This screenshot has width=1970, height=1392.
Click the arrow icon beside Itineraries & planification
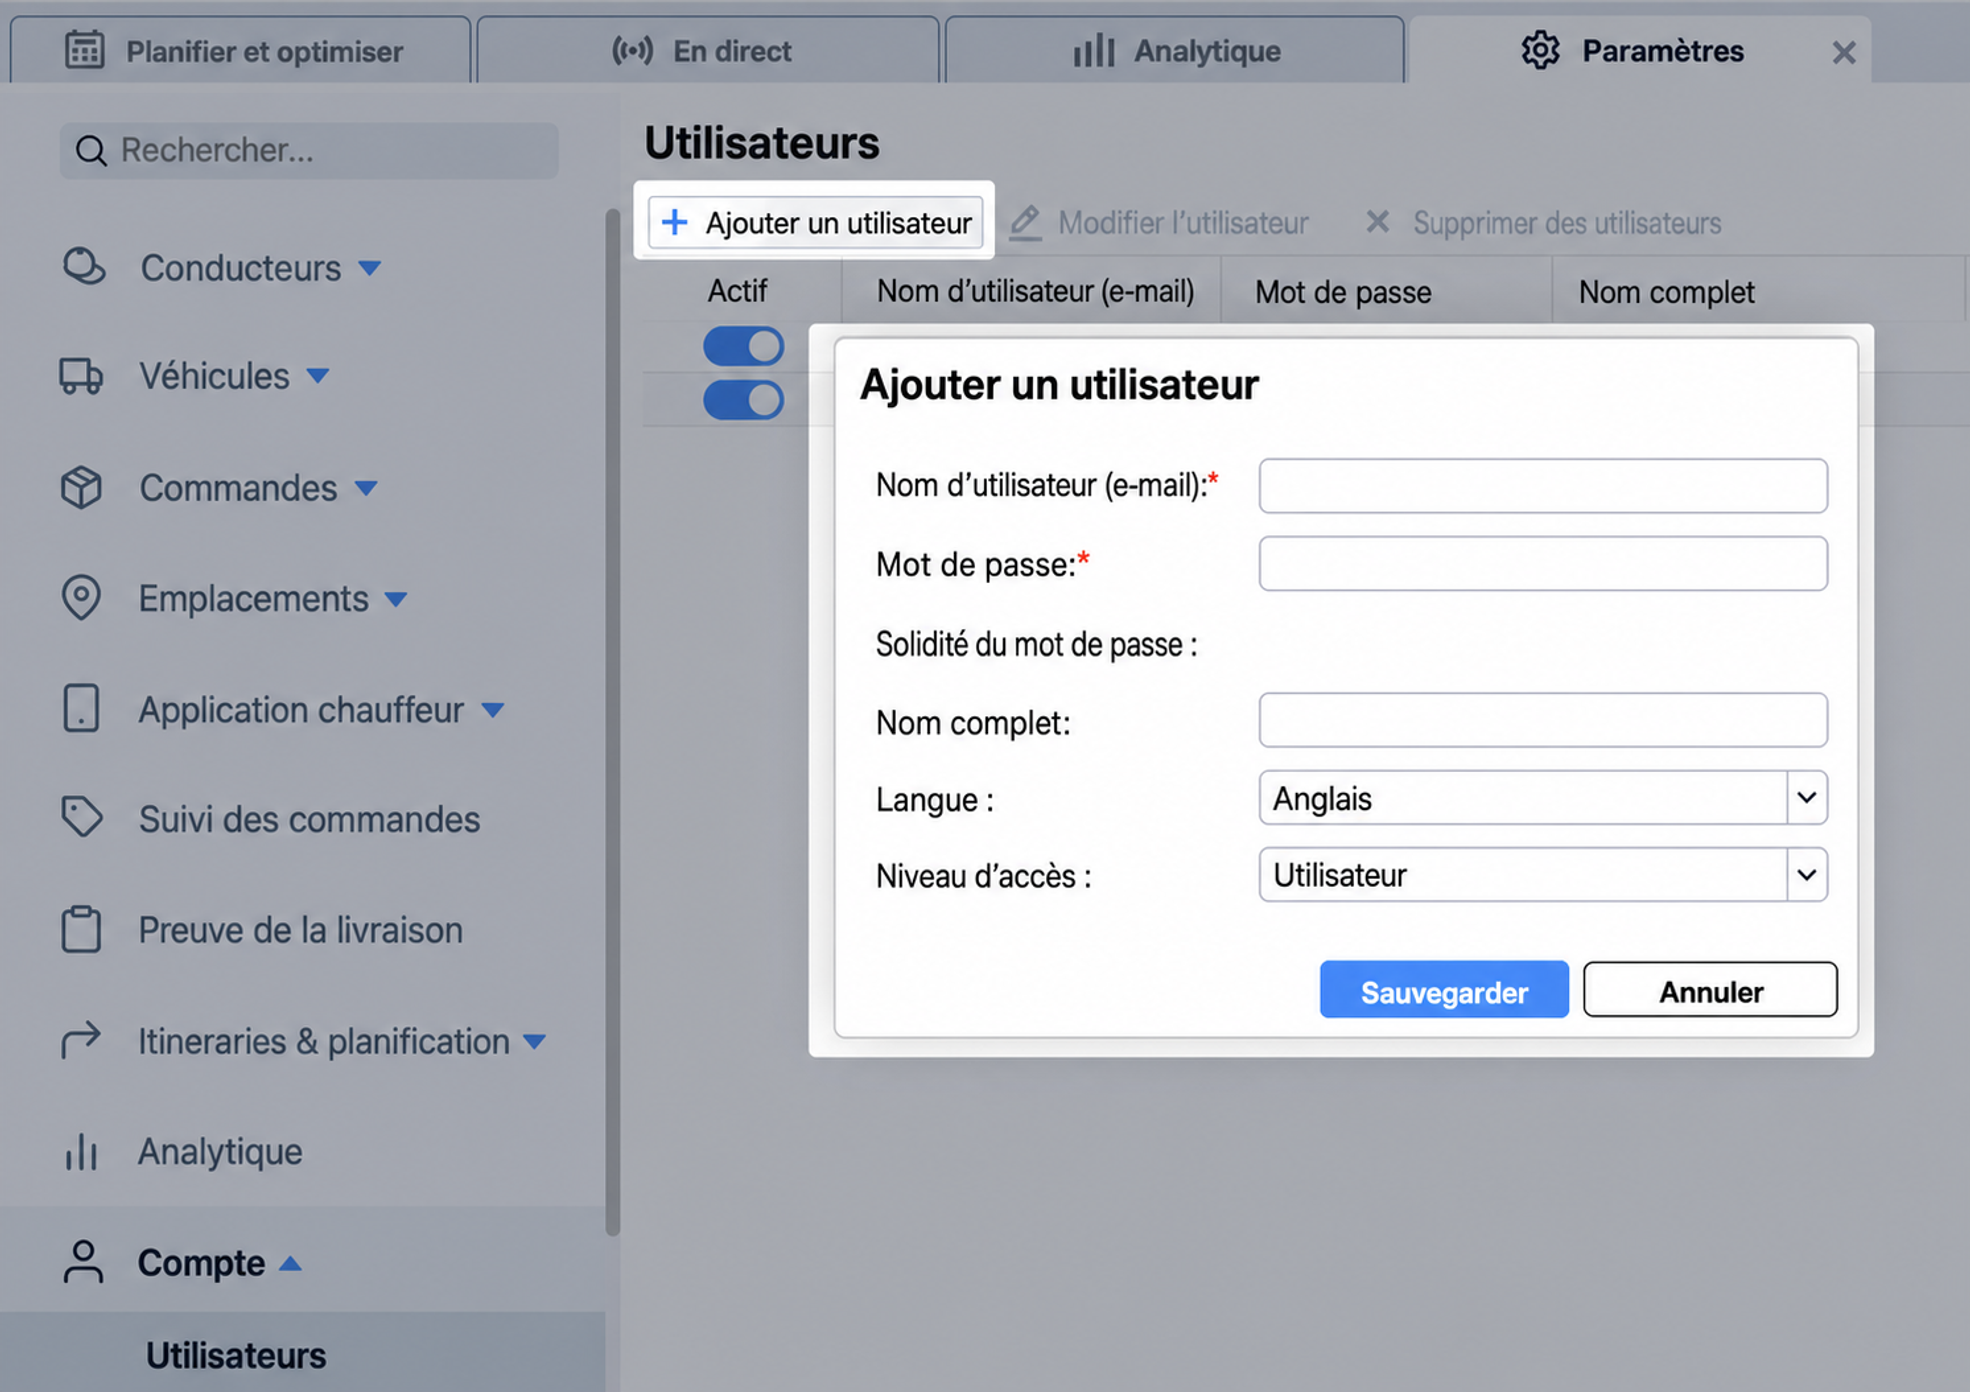(x=81, y=1040)
